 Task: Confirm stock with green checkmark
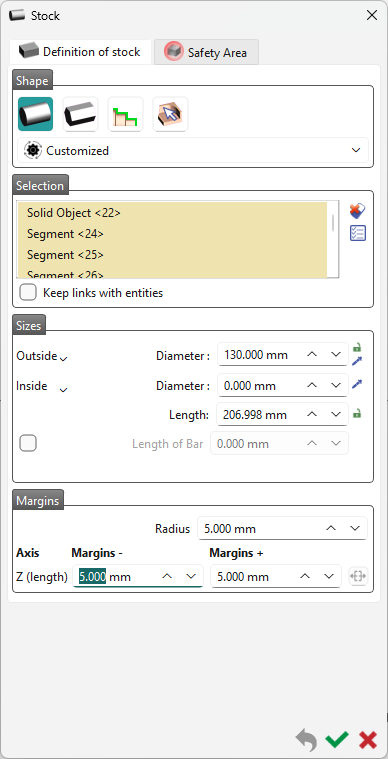coord(337,740)
